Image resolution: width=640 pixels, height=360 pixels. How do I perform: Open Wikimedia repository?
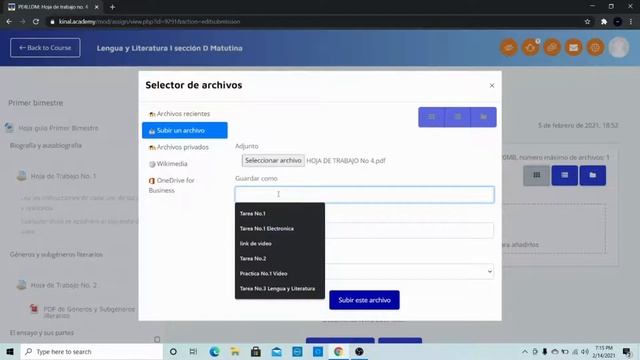[168, 164]
